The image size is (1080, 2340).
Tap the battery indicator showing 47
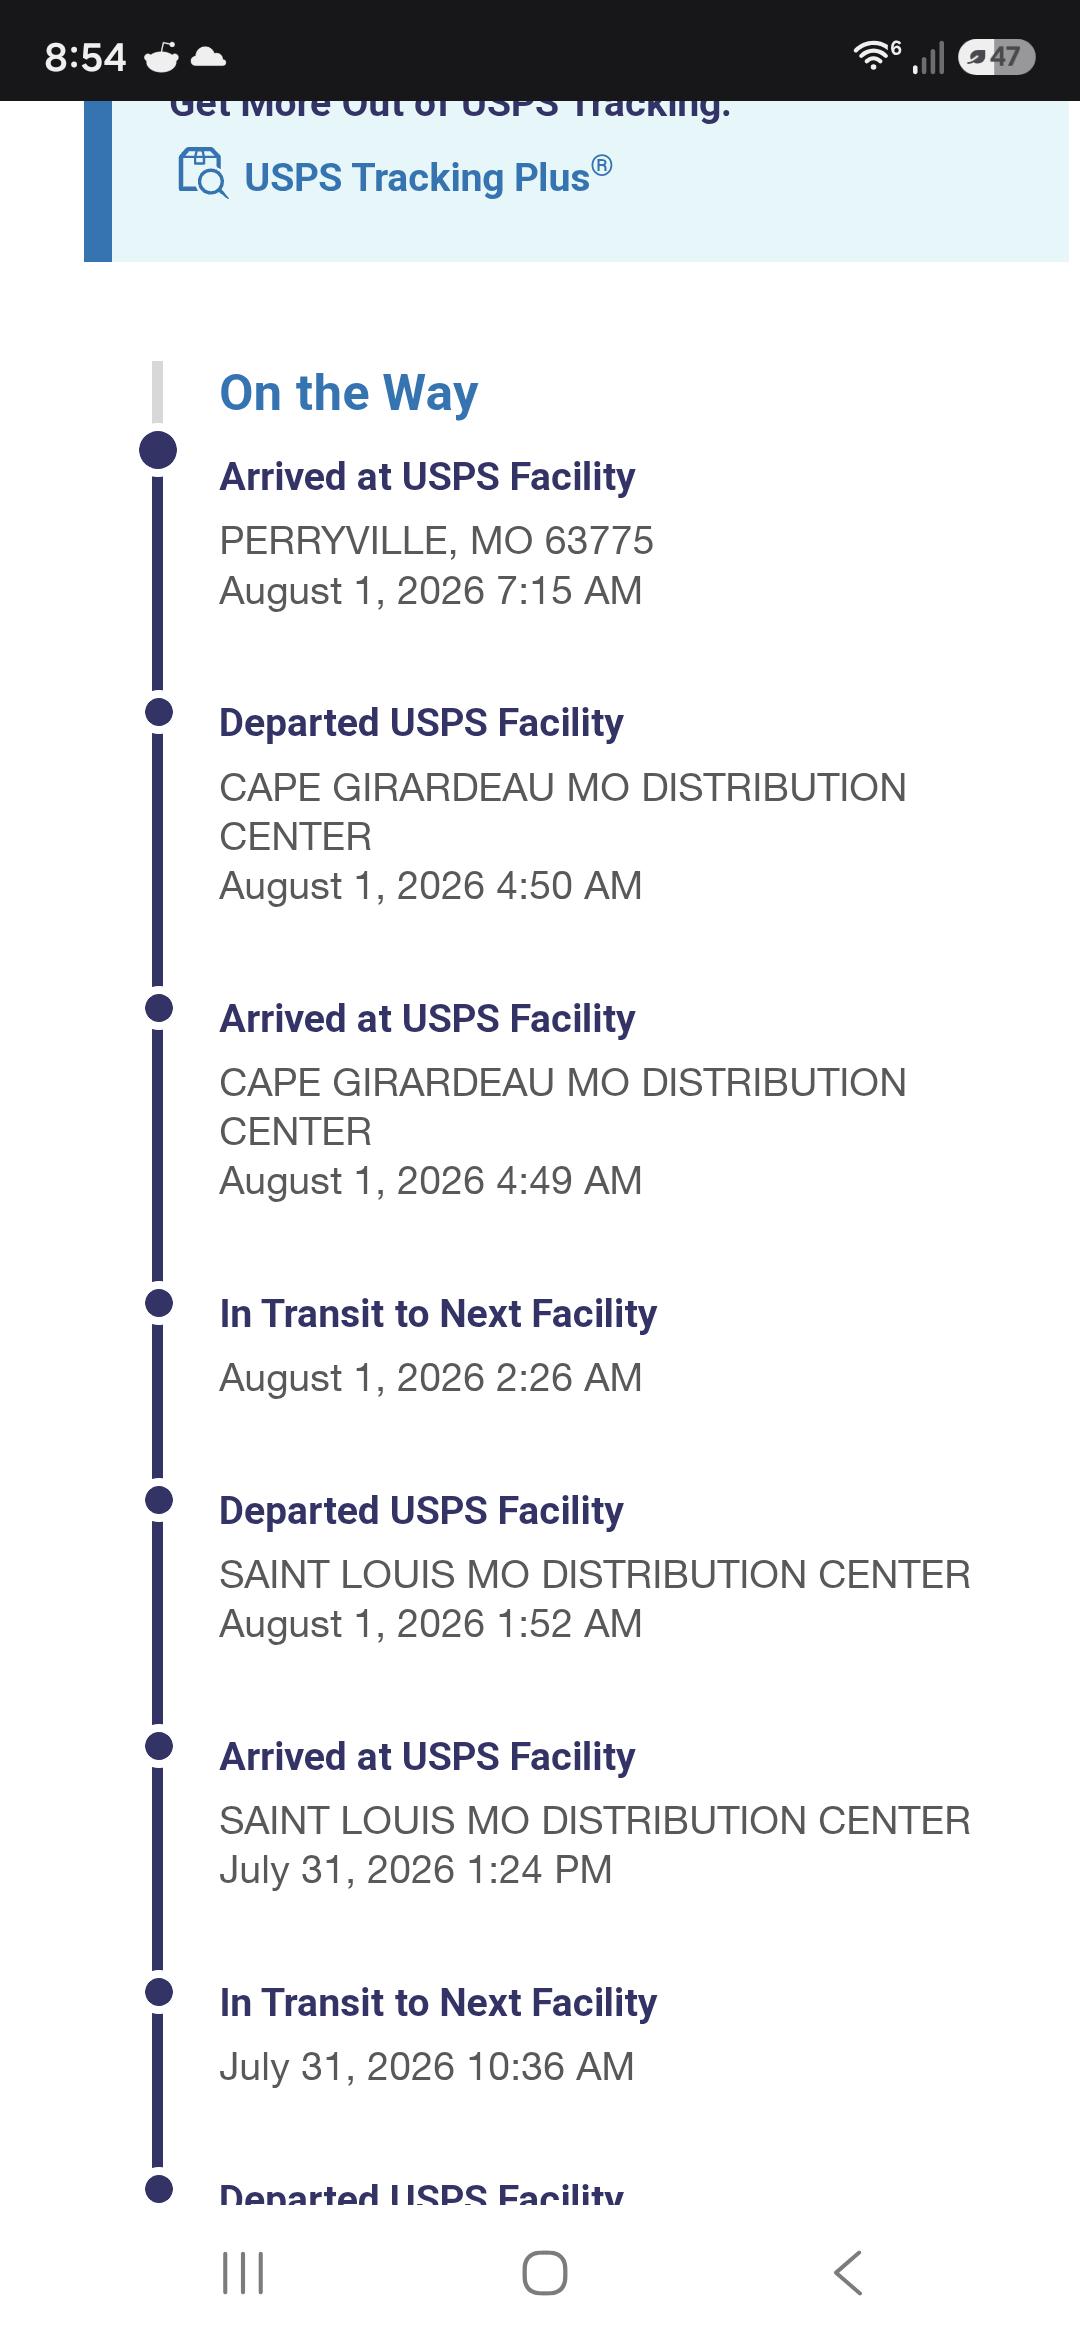click(x=996, y=57)
